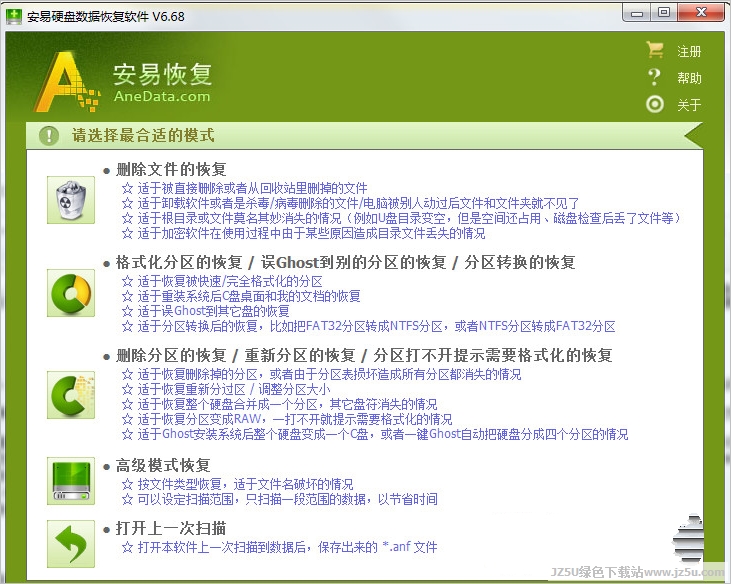Click the circle about icon
This screenshot has height=584, width=731.
coord(655,104)
